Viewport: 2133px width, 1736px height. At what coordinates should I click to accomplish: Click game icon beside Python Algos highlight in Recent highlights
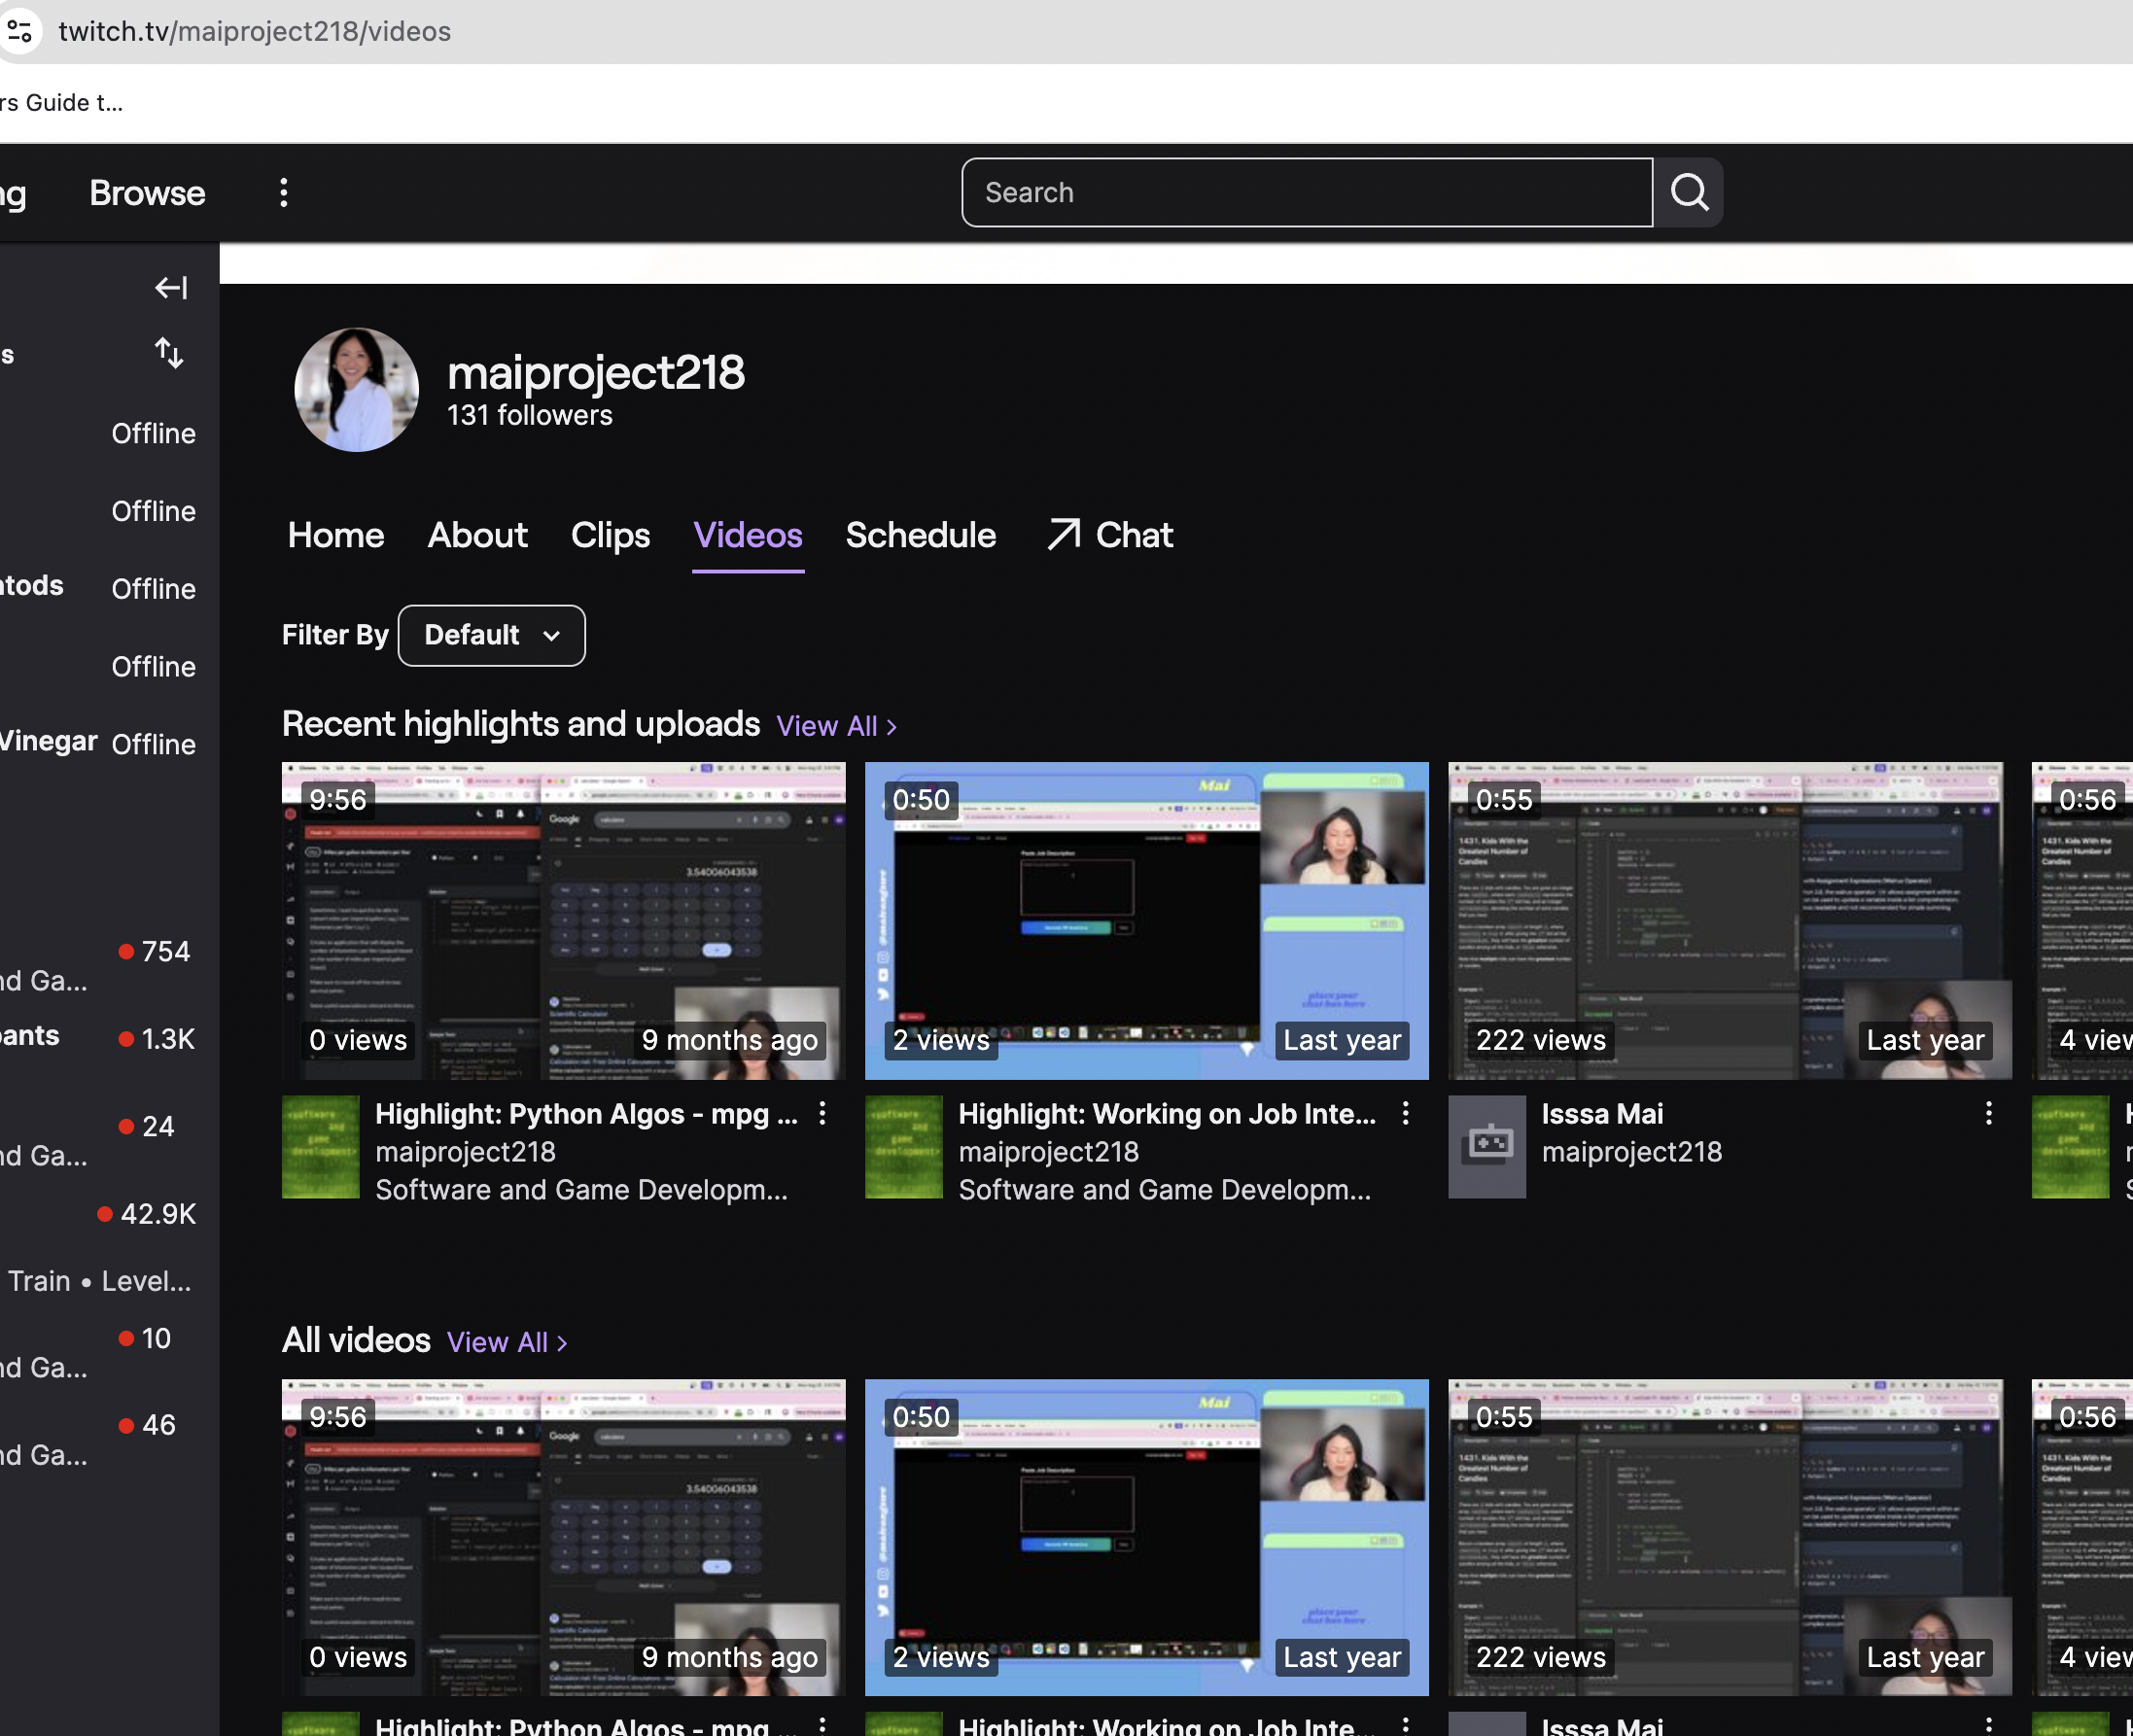point(320,1147)
